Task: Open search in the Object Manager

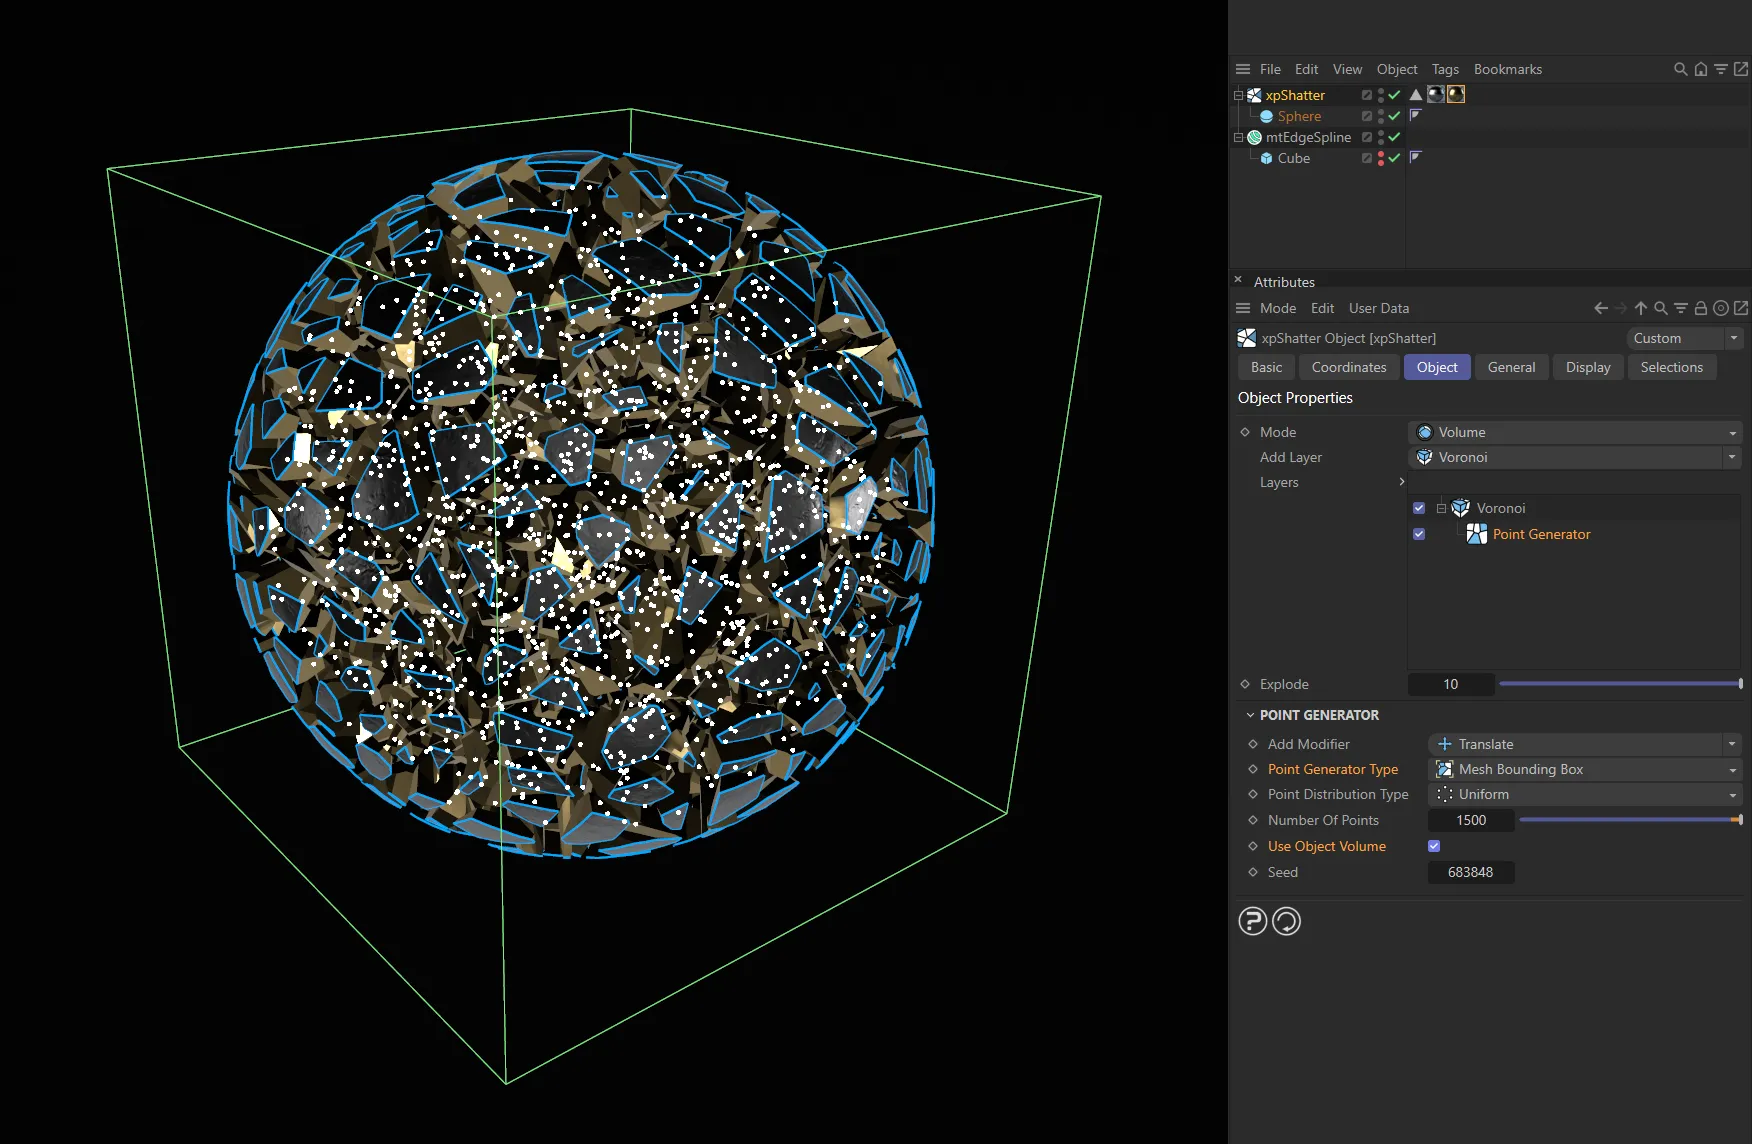Action: 1680,69
